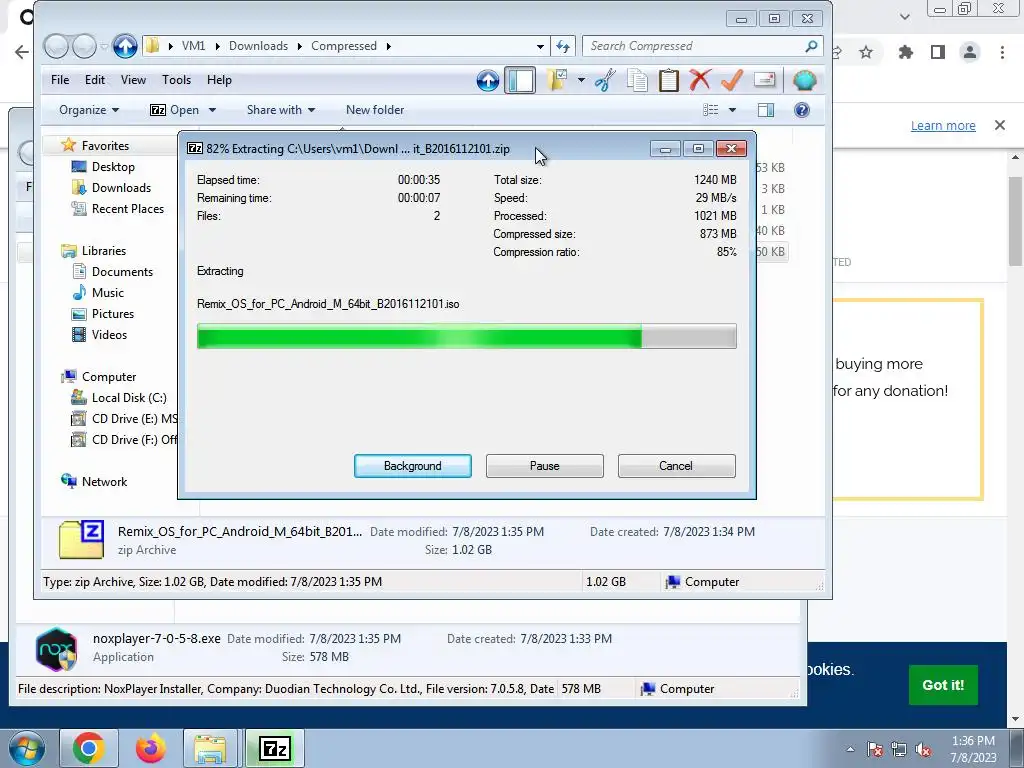Click the orange checkmark Properties icon
The image size is (1024, 768).
point(732,80)
